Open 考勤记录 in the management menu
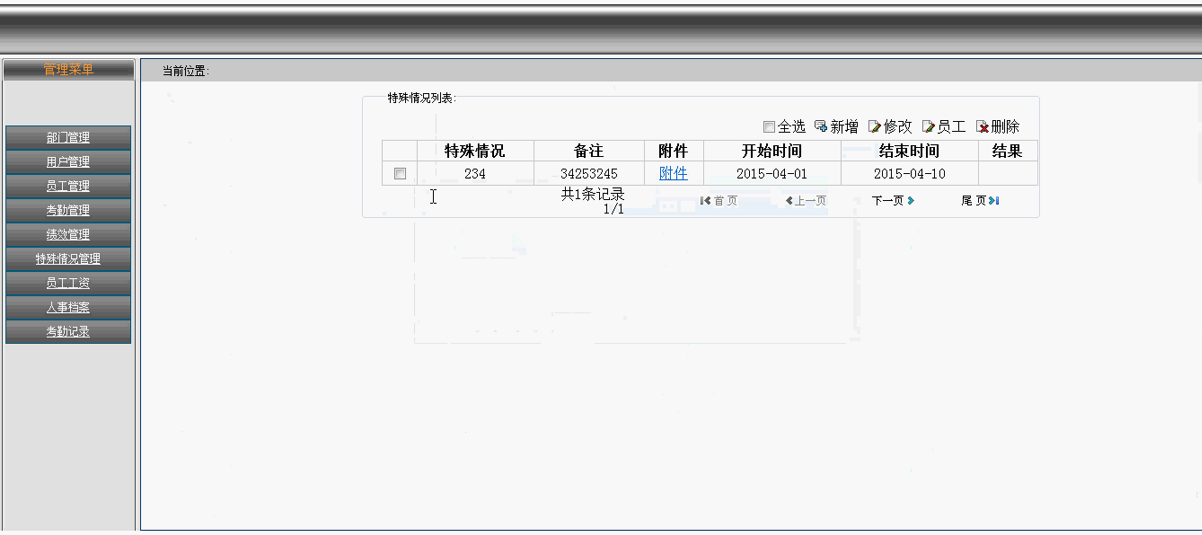 coord(68,331)
